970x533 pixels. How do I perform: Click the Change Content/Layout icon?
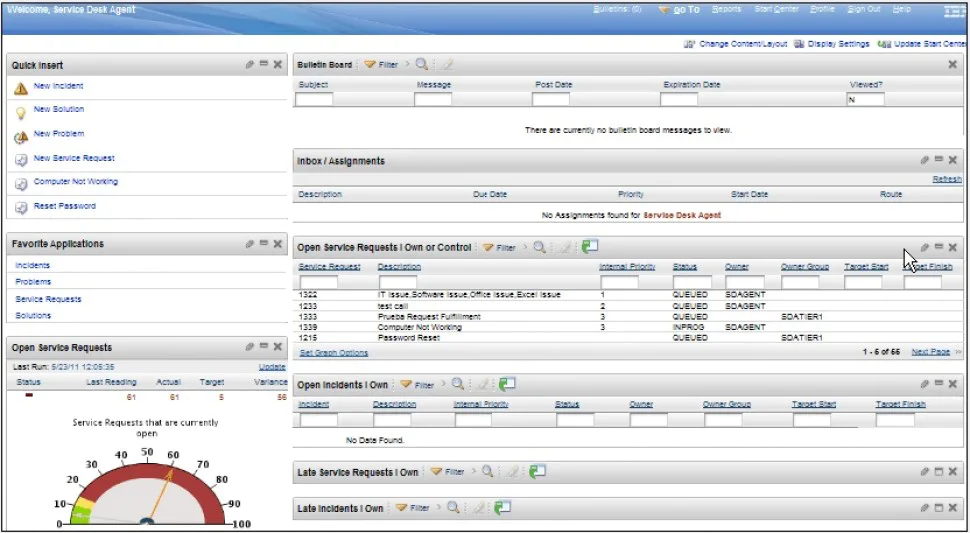(689, 44)
